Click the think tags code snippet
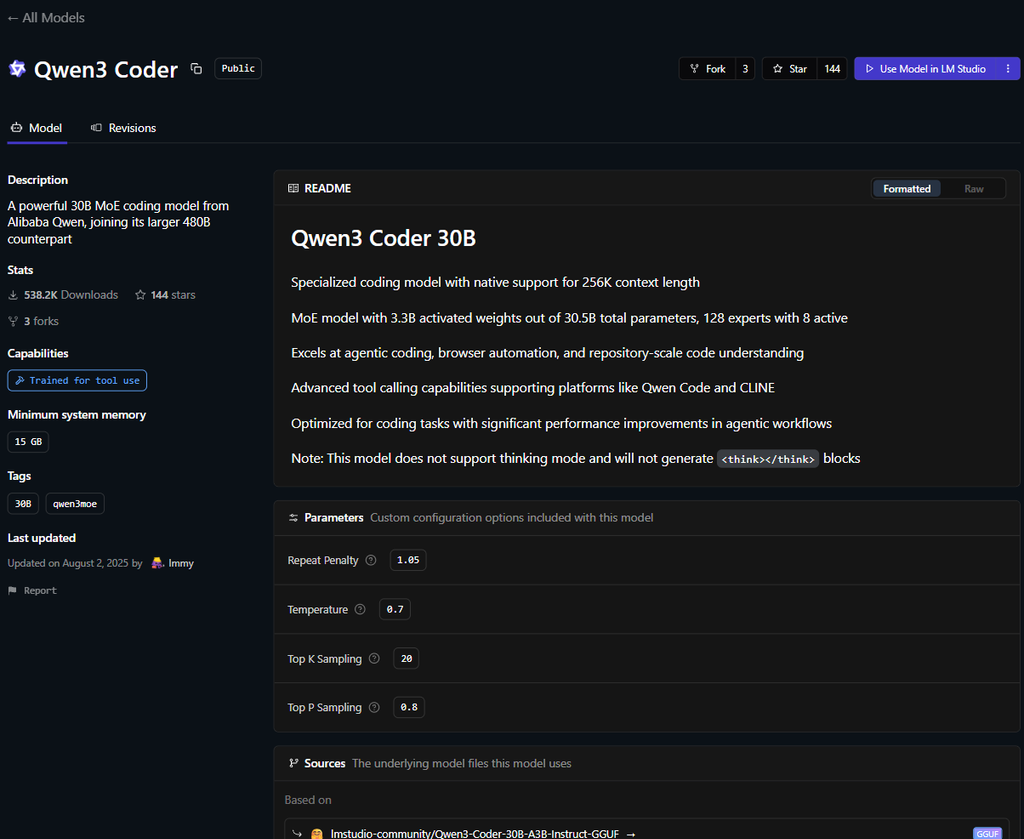The image size is (1024, 839). (768, 459)
